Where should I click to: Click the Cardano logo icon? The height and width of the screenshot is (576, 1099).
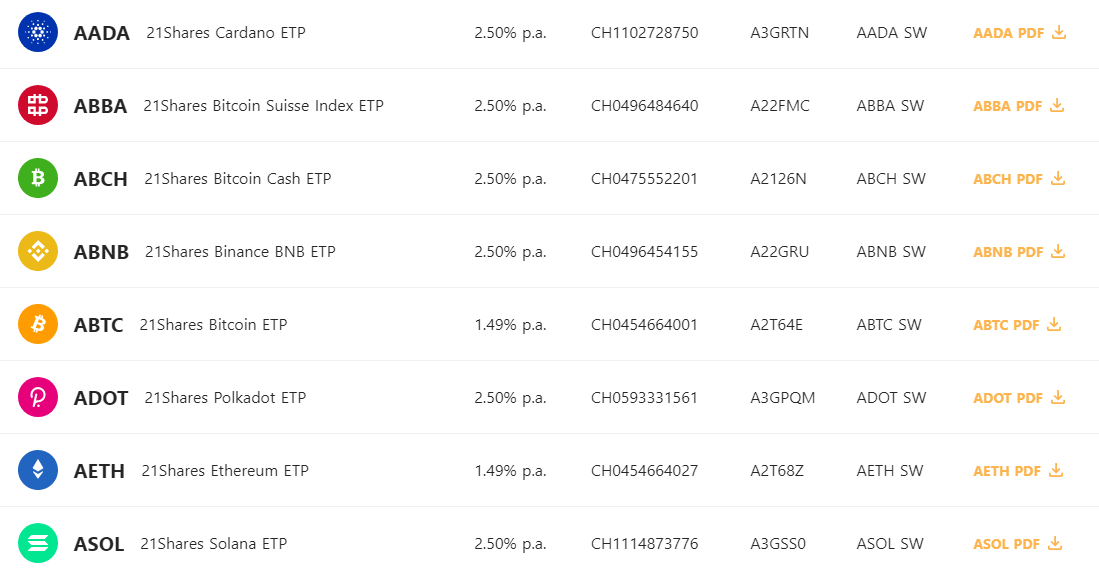tap(37, 32)
